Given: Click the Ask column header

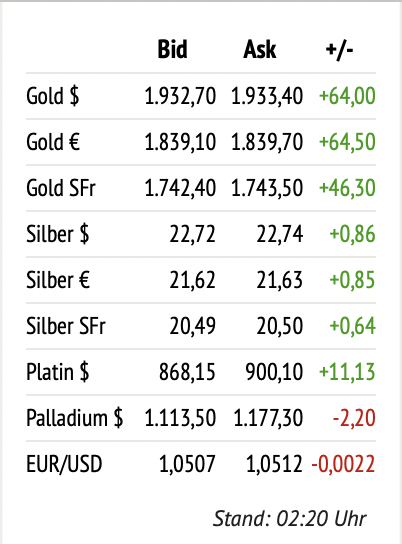Looking at the screenshot, I should [x=260, y=49].
